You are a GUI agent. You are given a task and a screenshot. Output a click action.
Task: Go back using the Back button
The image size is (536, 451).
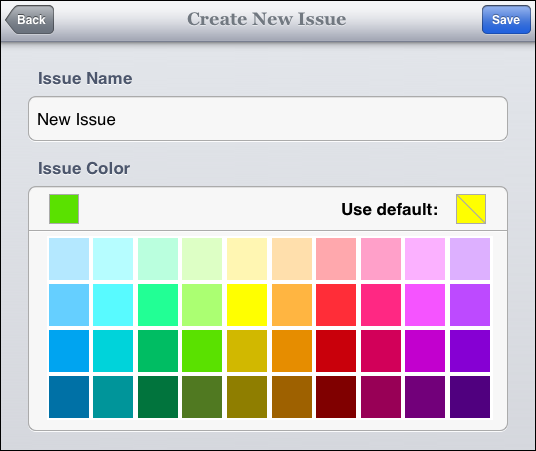30,19
